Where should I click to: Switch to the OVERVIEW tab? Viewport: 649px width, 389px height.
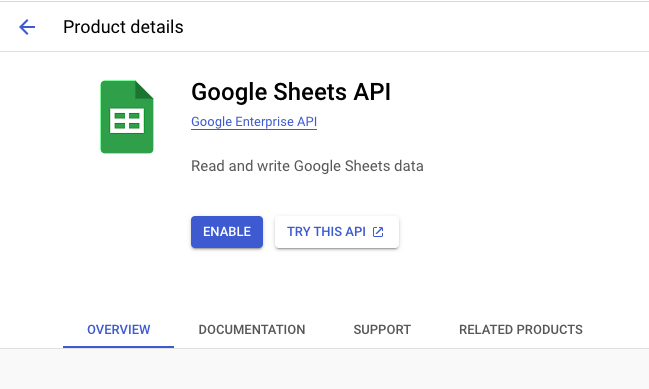(118, 329)
